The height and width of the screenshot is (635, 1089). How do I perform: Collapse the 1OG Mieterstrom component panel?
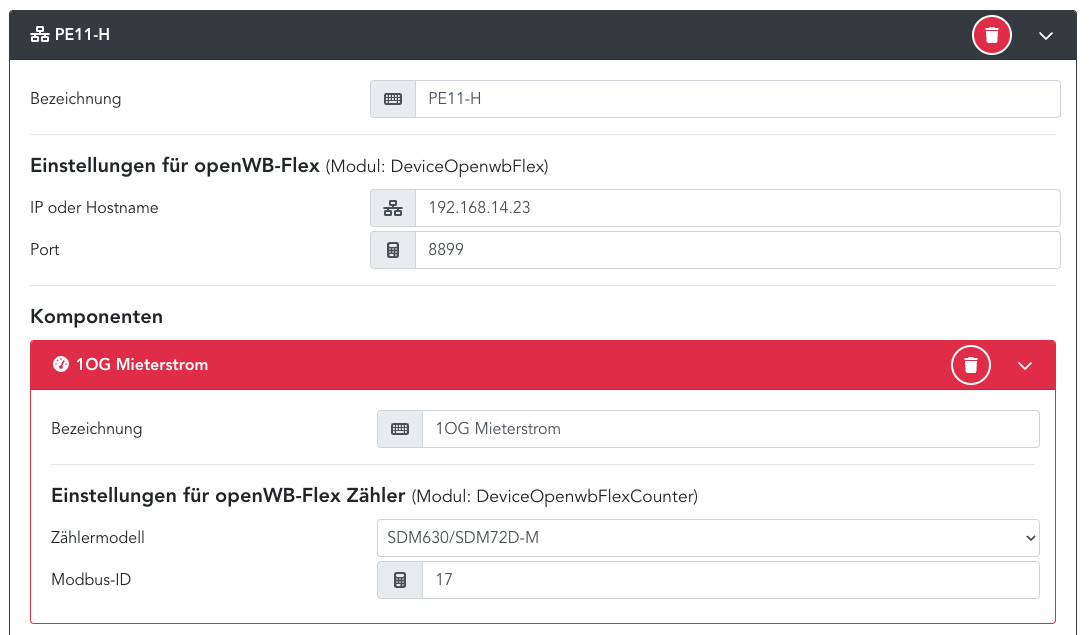coord(1024,366)
